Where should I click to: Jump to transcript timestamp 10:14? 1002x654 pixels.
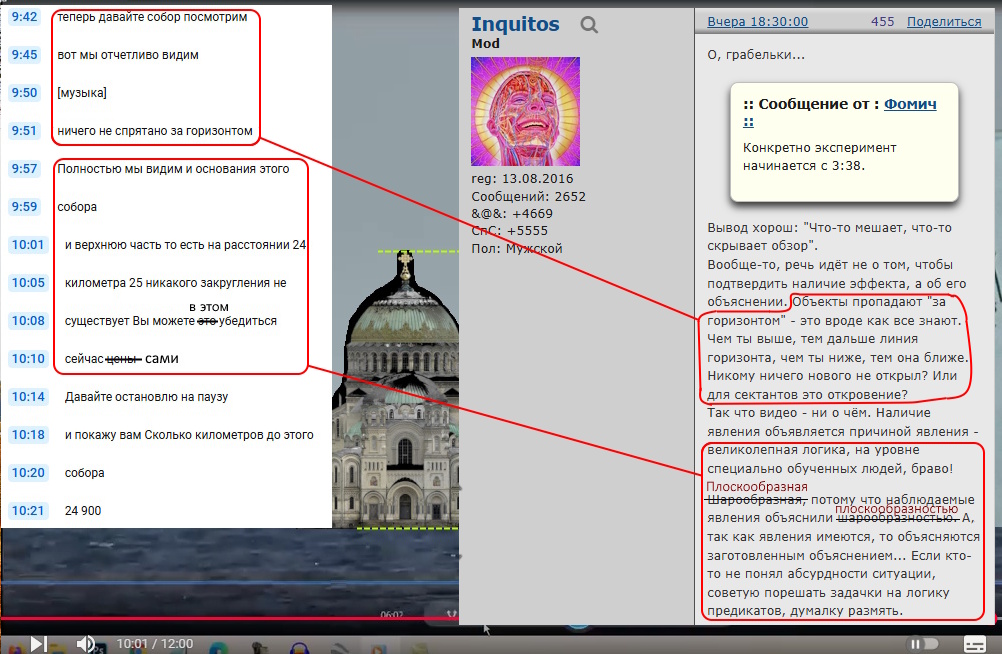(x=28, y=397)
